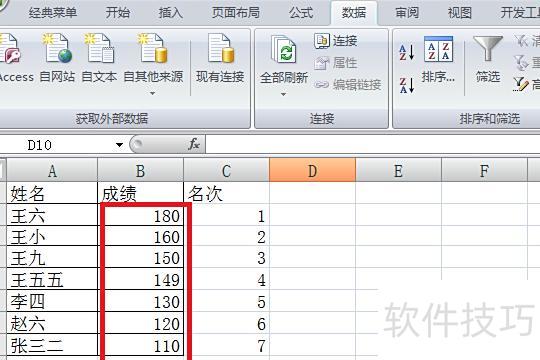Select score cell 110
Screen dimensions: 540x360
[x=141, y=345]
